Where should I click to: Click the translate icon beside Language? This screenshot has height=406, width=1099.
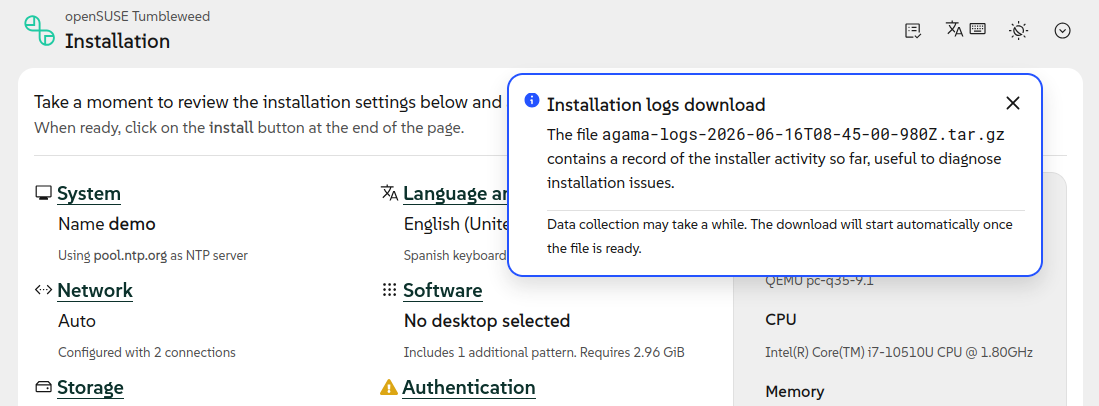tap(389, 193)
